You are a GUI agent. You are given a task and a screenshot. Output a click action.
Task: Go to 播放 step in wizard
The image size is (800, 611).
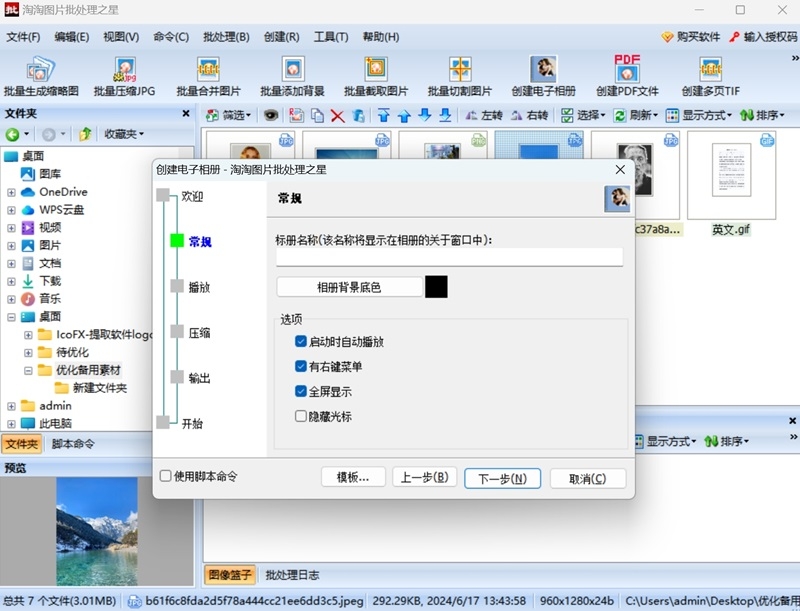199,287
